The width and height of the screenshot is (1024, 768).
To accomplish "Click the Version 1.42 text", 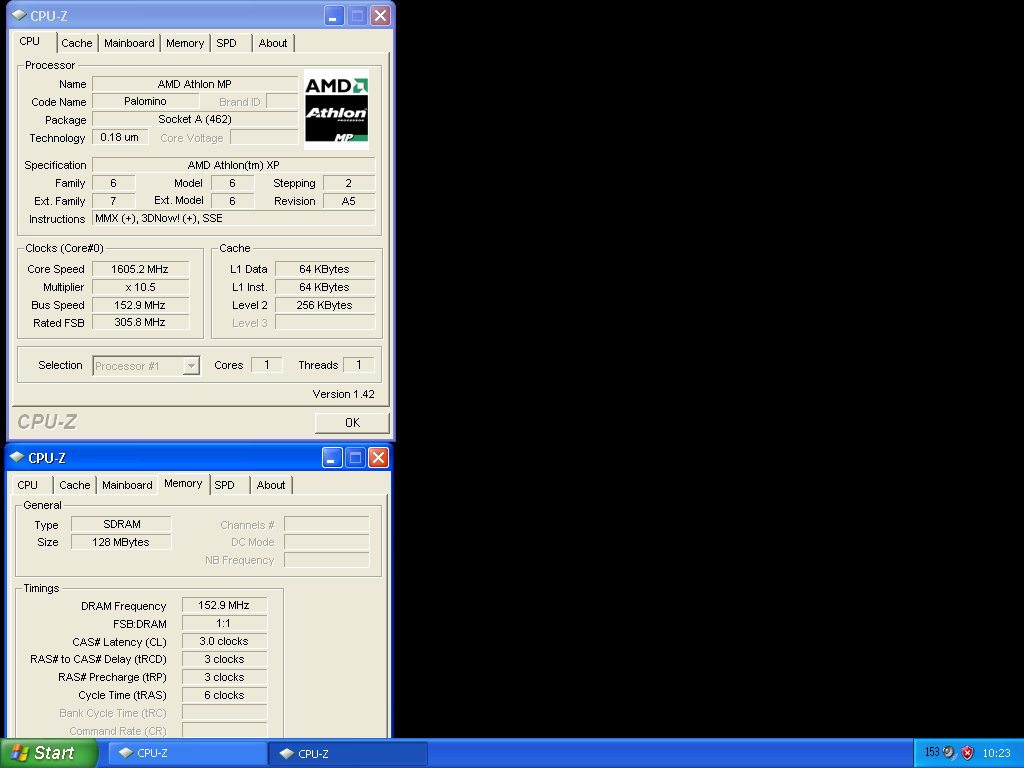I will 344,394.
